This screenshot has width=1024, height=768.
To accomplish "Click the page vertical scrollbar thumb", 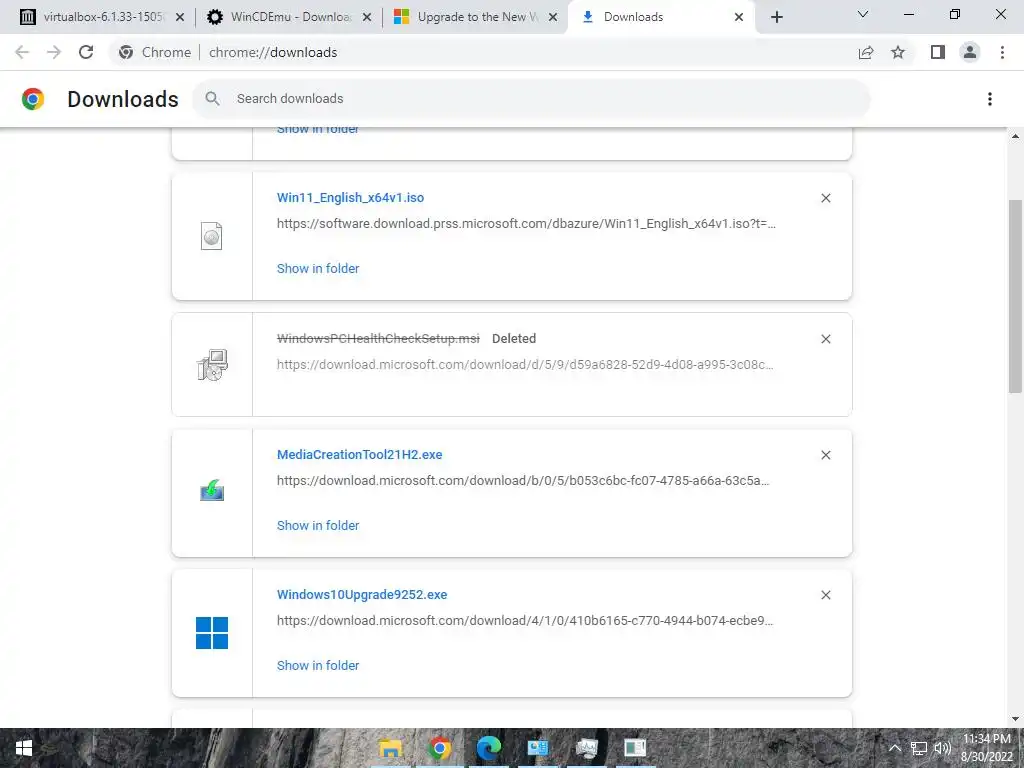I will coord(1015,296).
